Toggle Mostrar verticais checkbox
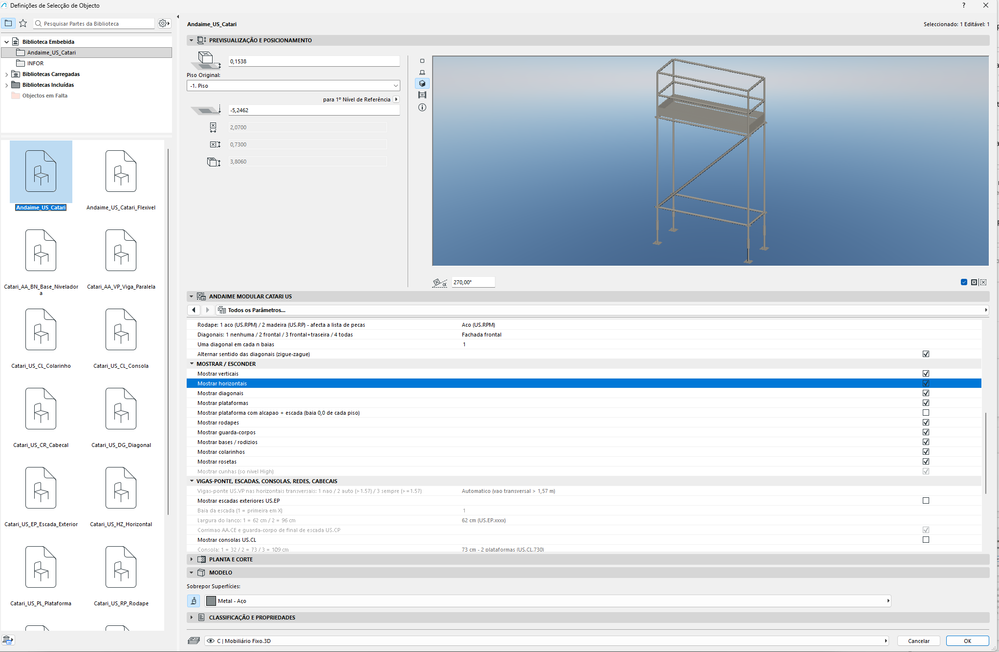Viewport: 999px width, 652px height. coord(926,373)
